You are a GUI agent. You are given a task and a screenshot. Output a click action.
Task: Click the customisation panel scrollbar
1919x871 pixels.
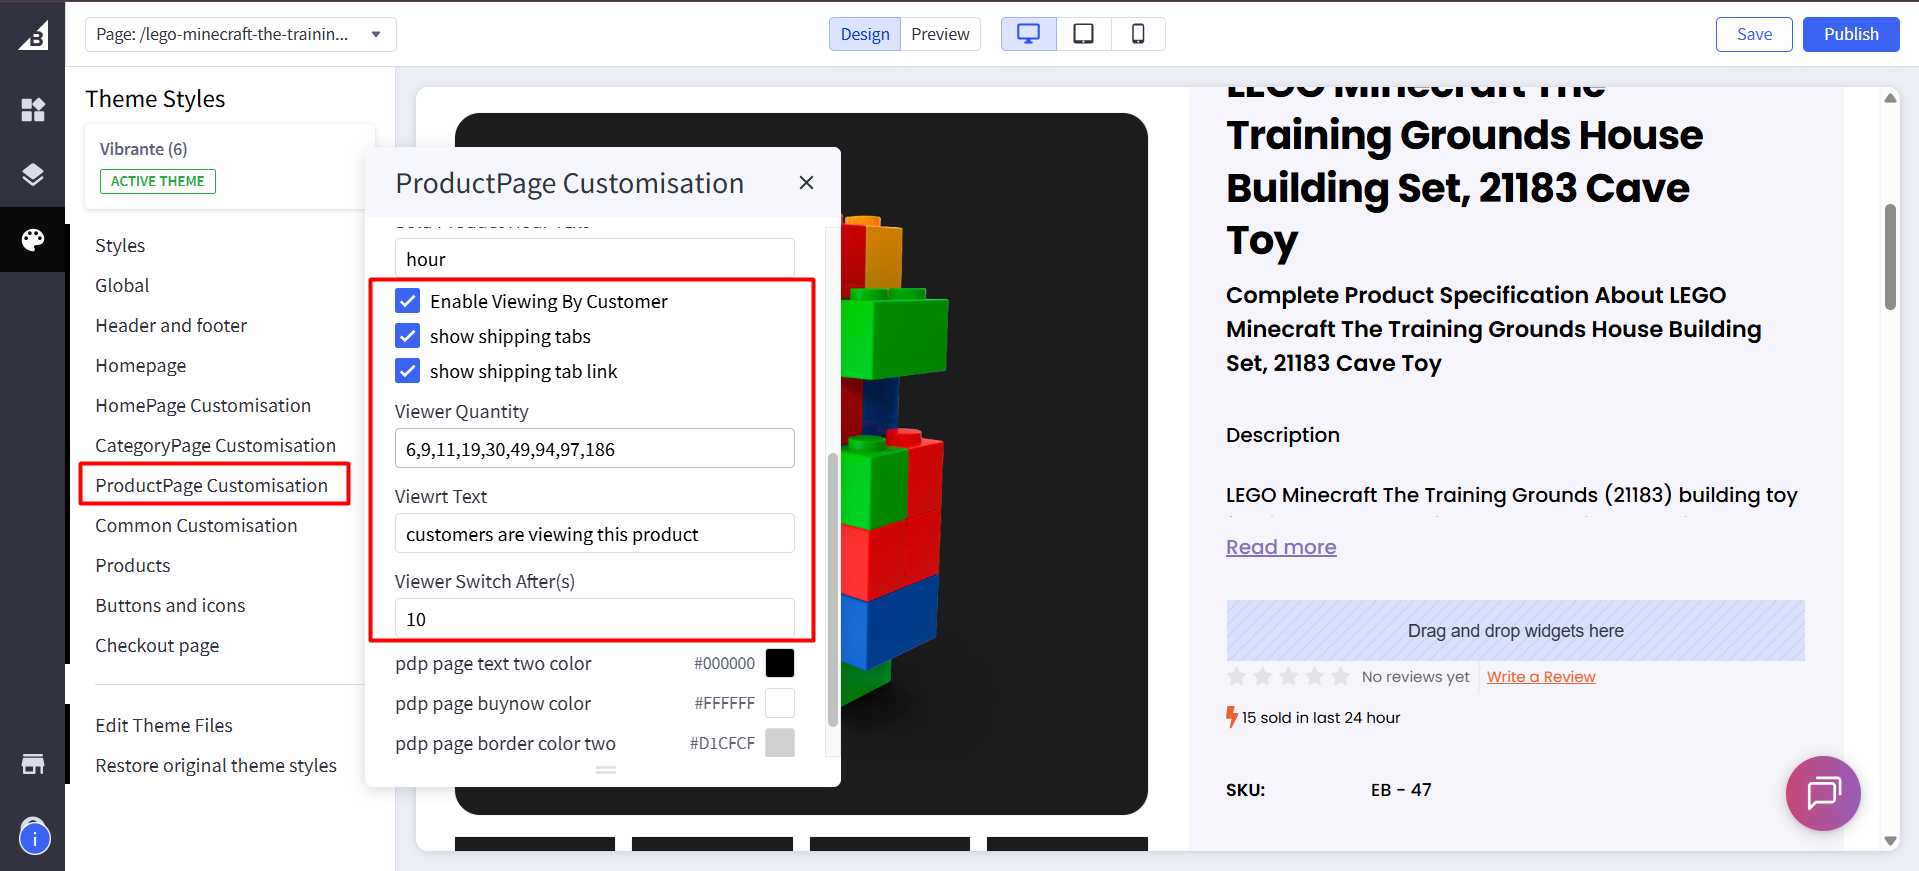pyautogui.click(x=832, y=590)
